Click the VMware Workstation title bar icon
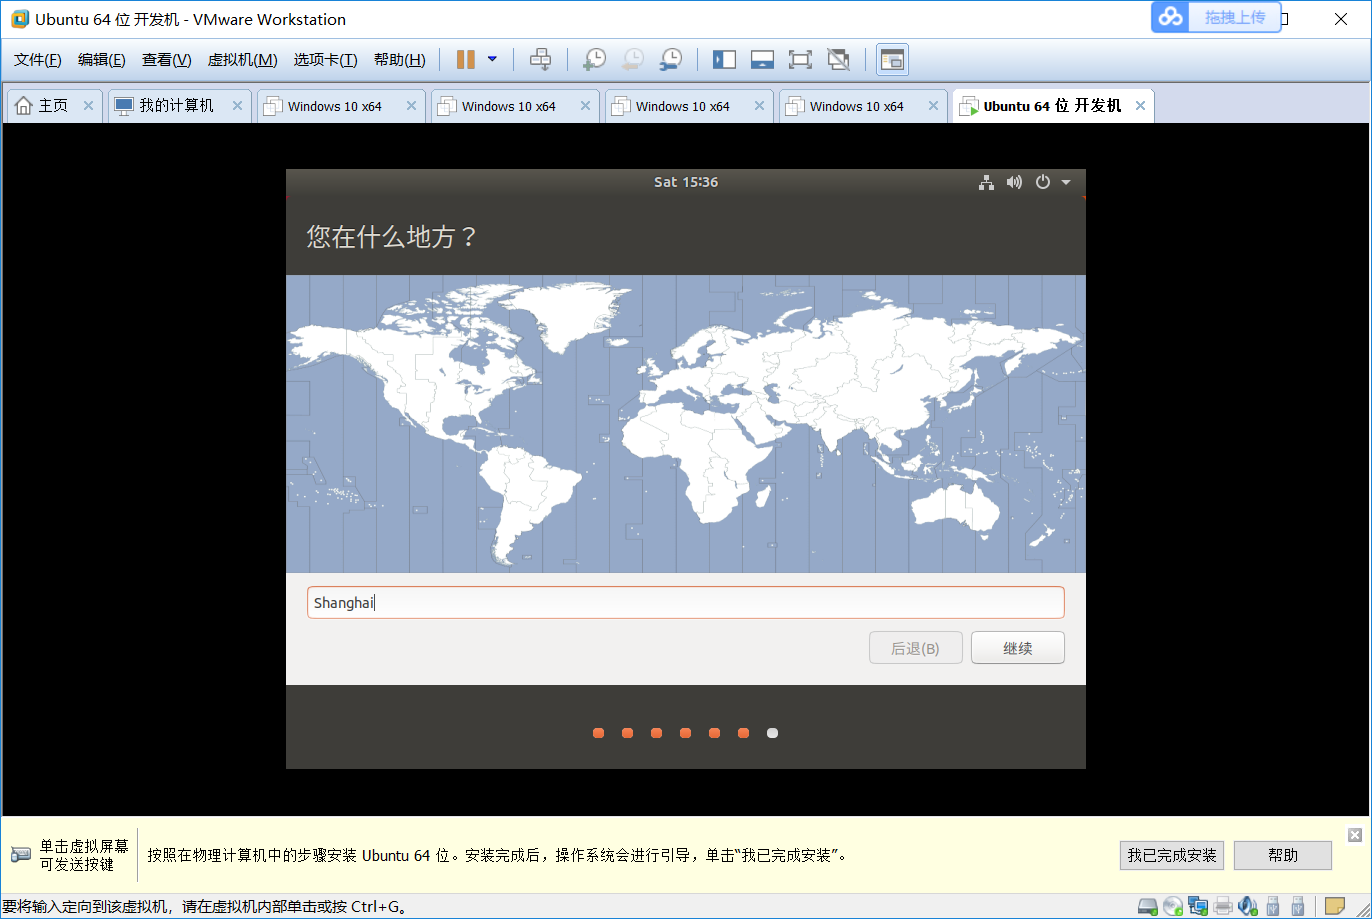1372x919 pixels. (x=19, y=19)
